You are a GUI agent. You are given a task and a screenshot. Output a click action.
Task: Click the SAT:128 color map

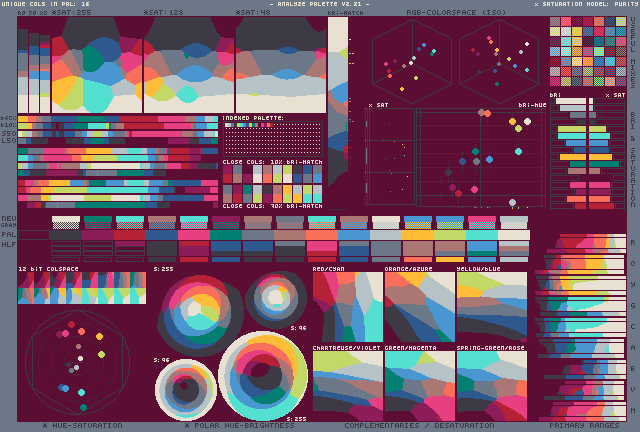point(189,65)
